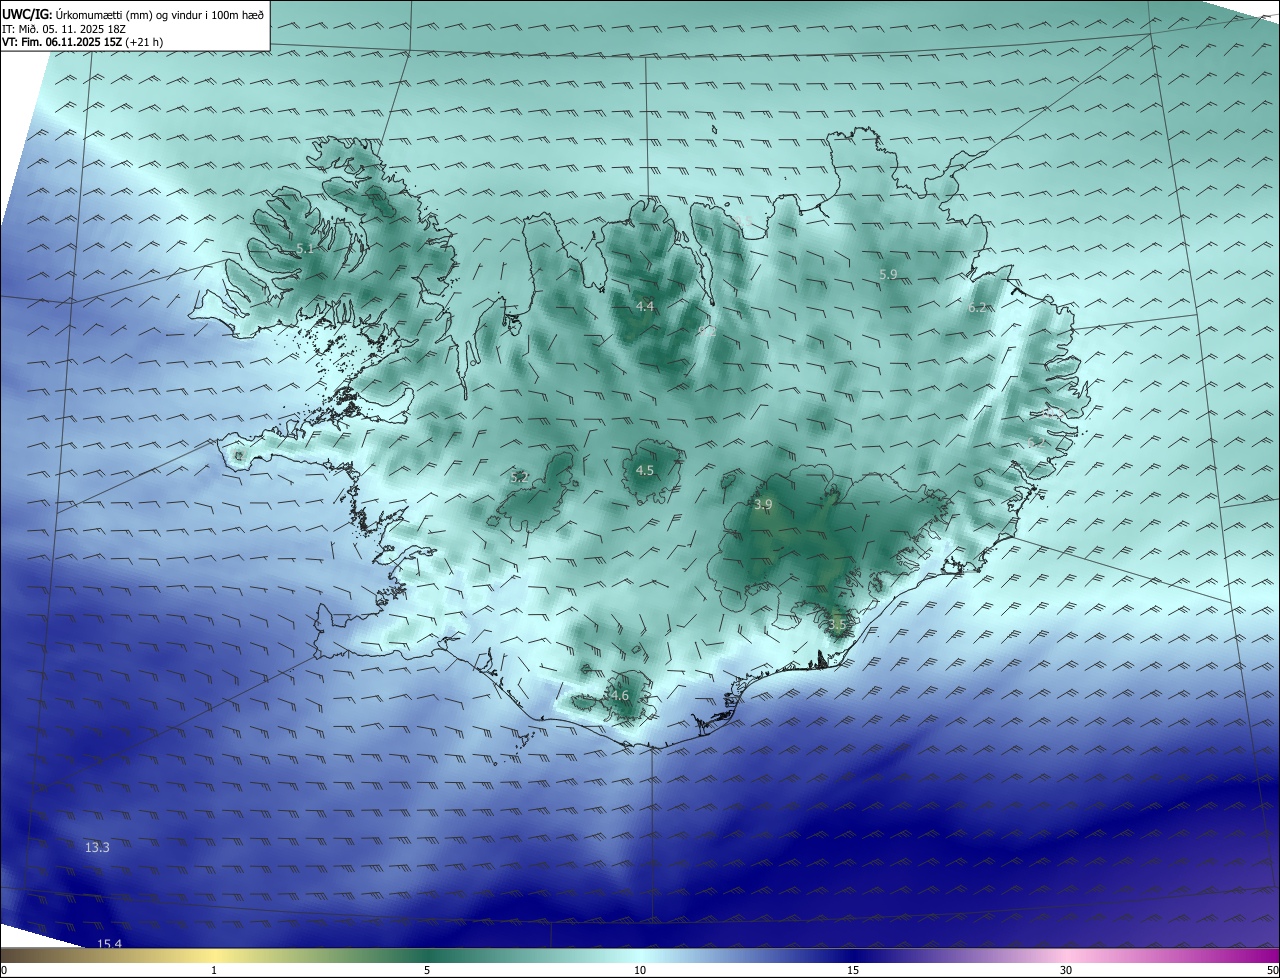The width and height of the screenshot is (1280, 978).
Task: Click the colorbar tick label '1'
Action: coord(214,970)
